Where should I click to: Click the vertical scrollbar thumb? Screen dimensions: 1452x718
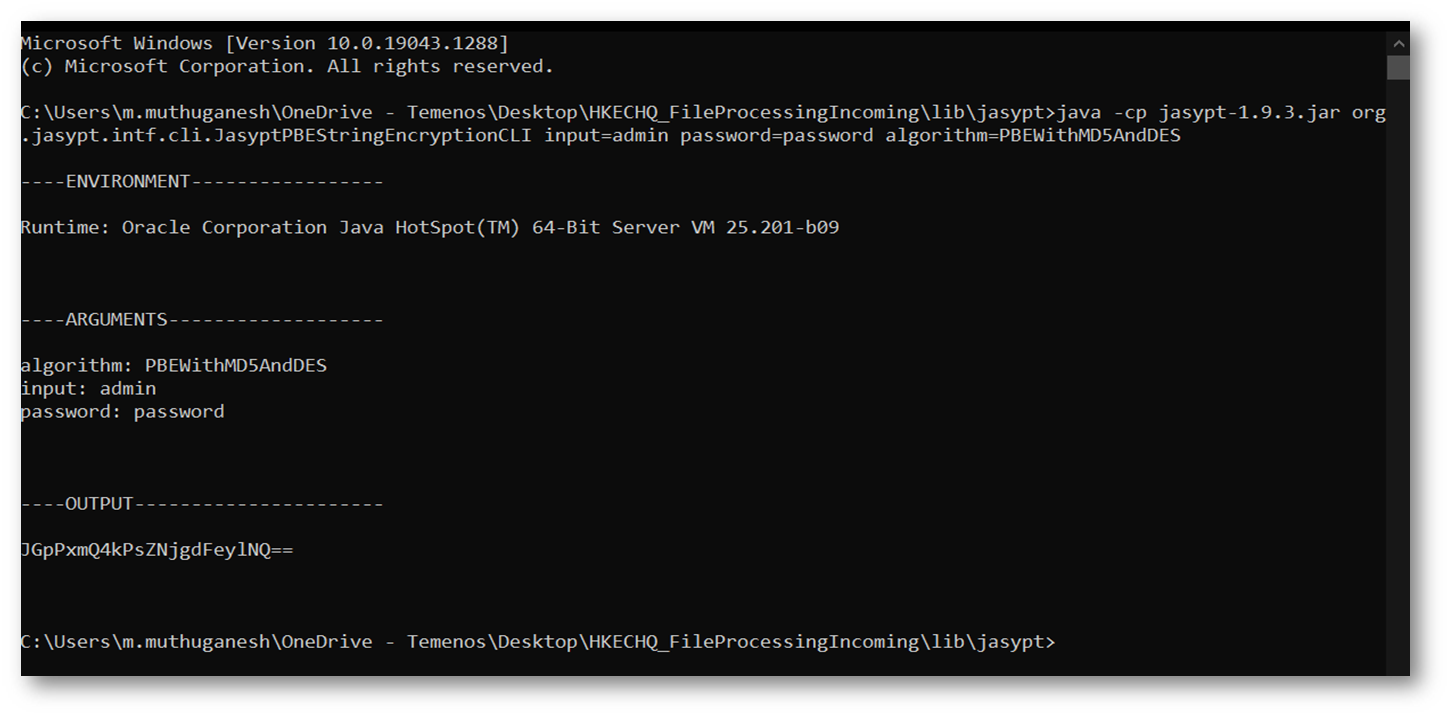coord(1397,67)
